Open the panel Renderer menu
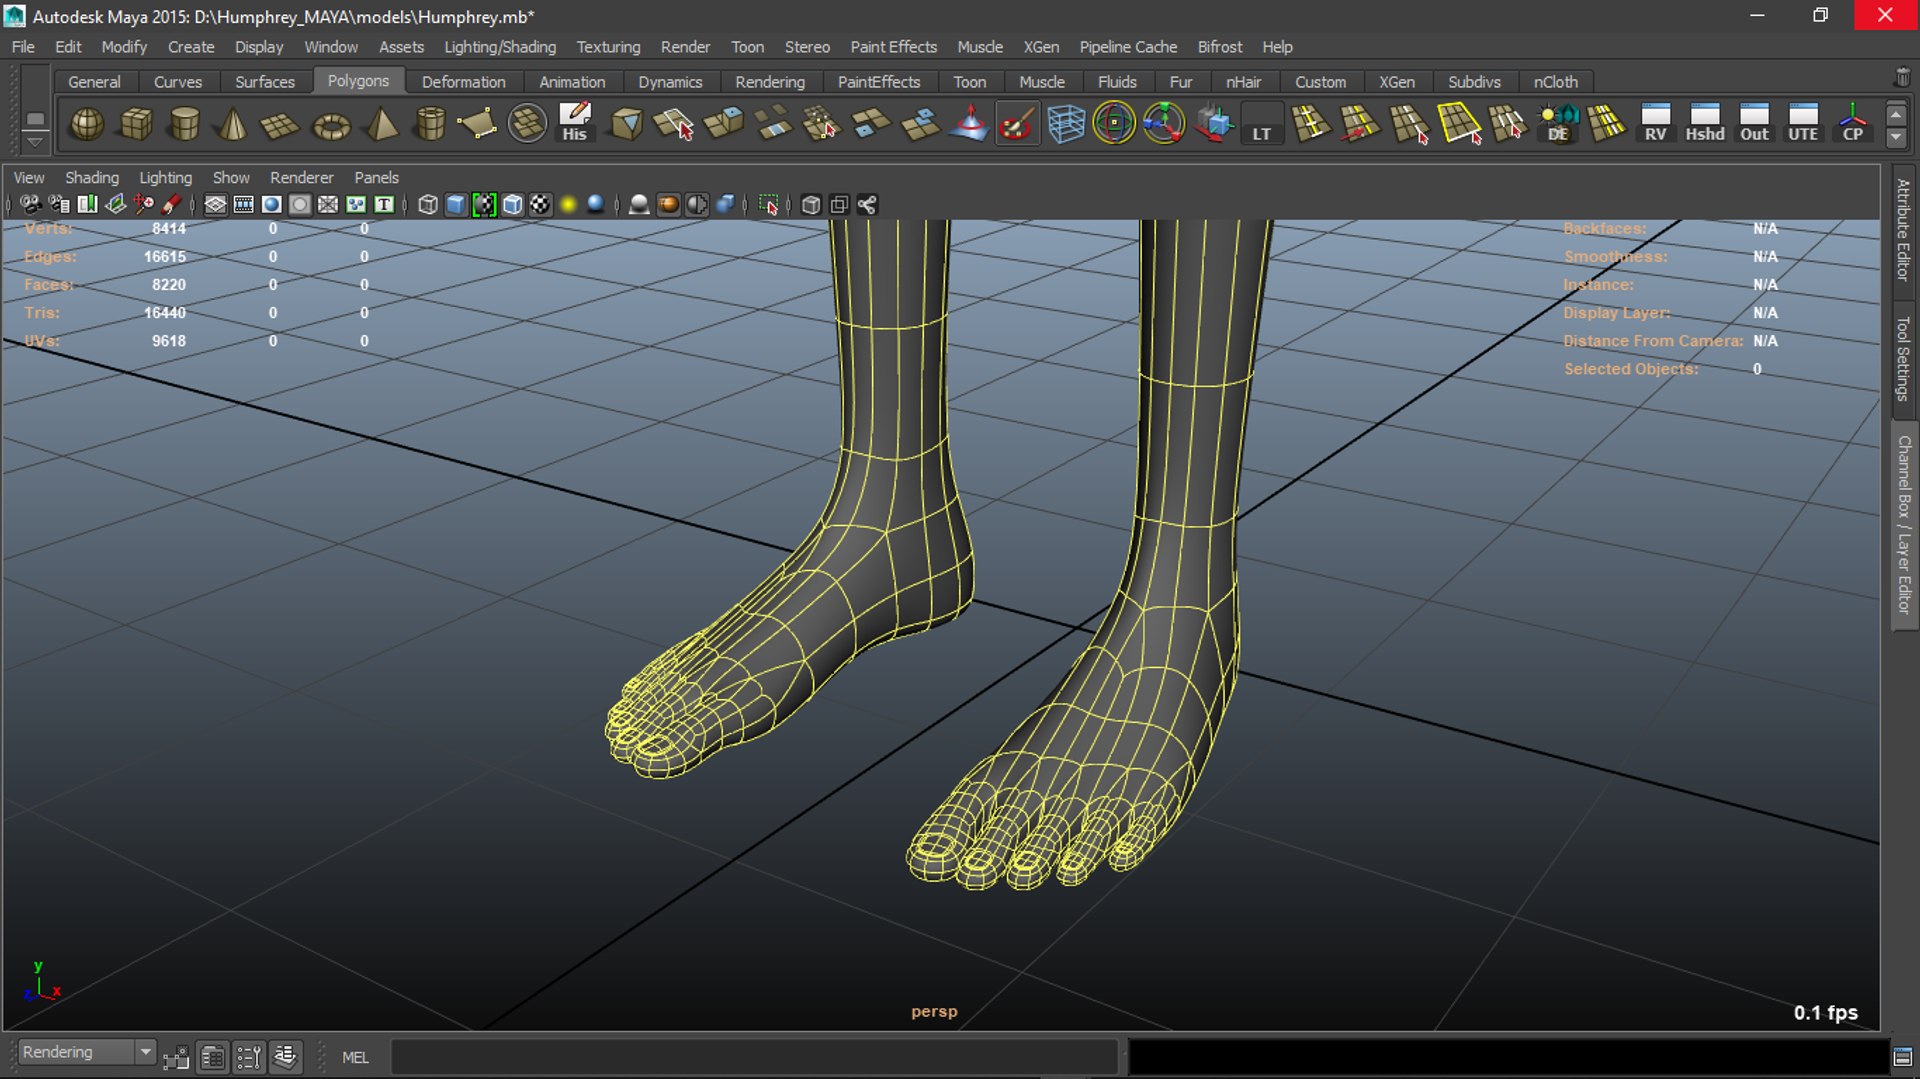This screenshot has height=1079, width=1920. point(302,177)
